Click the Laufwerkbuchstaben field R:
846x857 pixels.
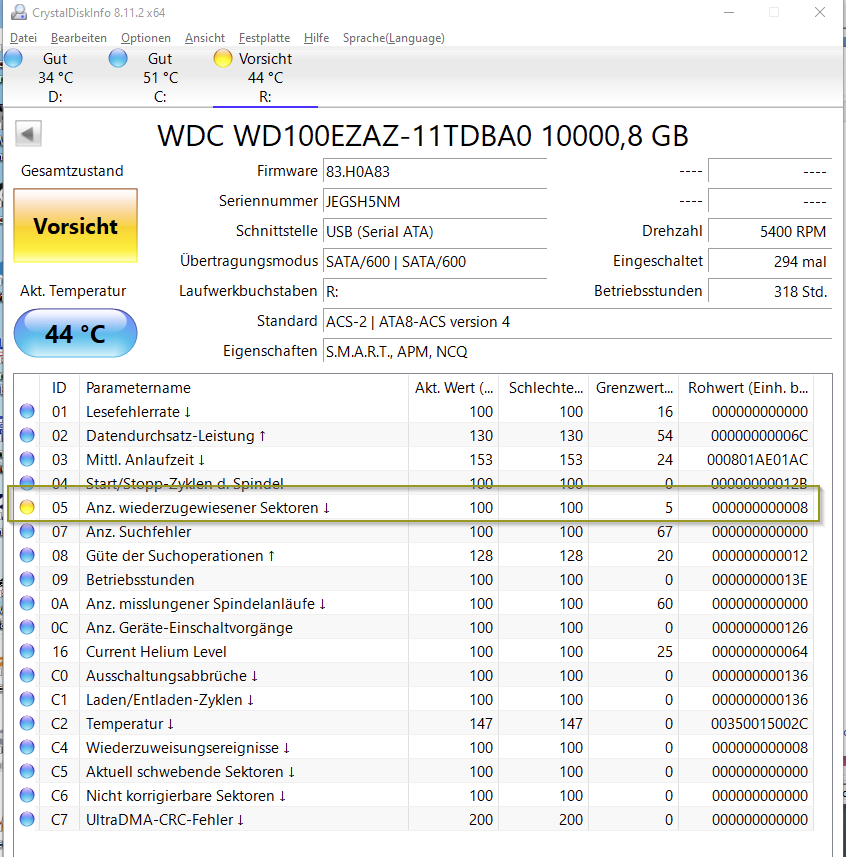[435, 292]
